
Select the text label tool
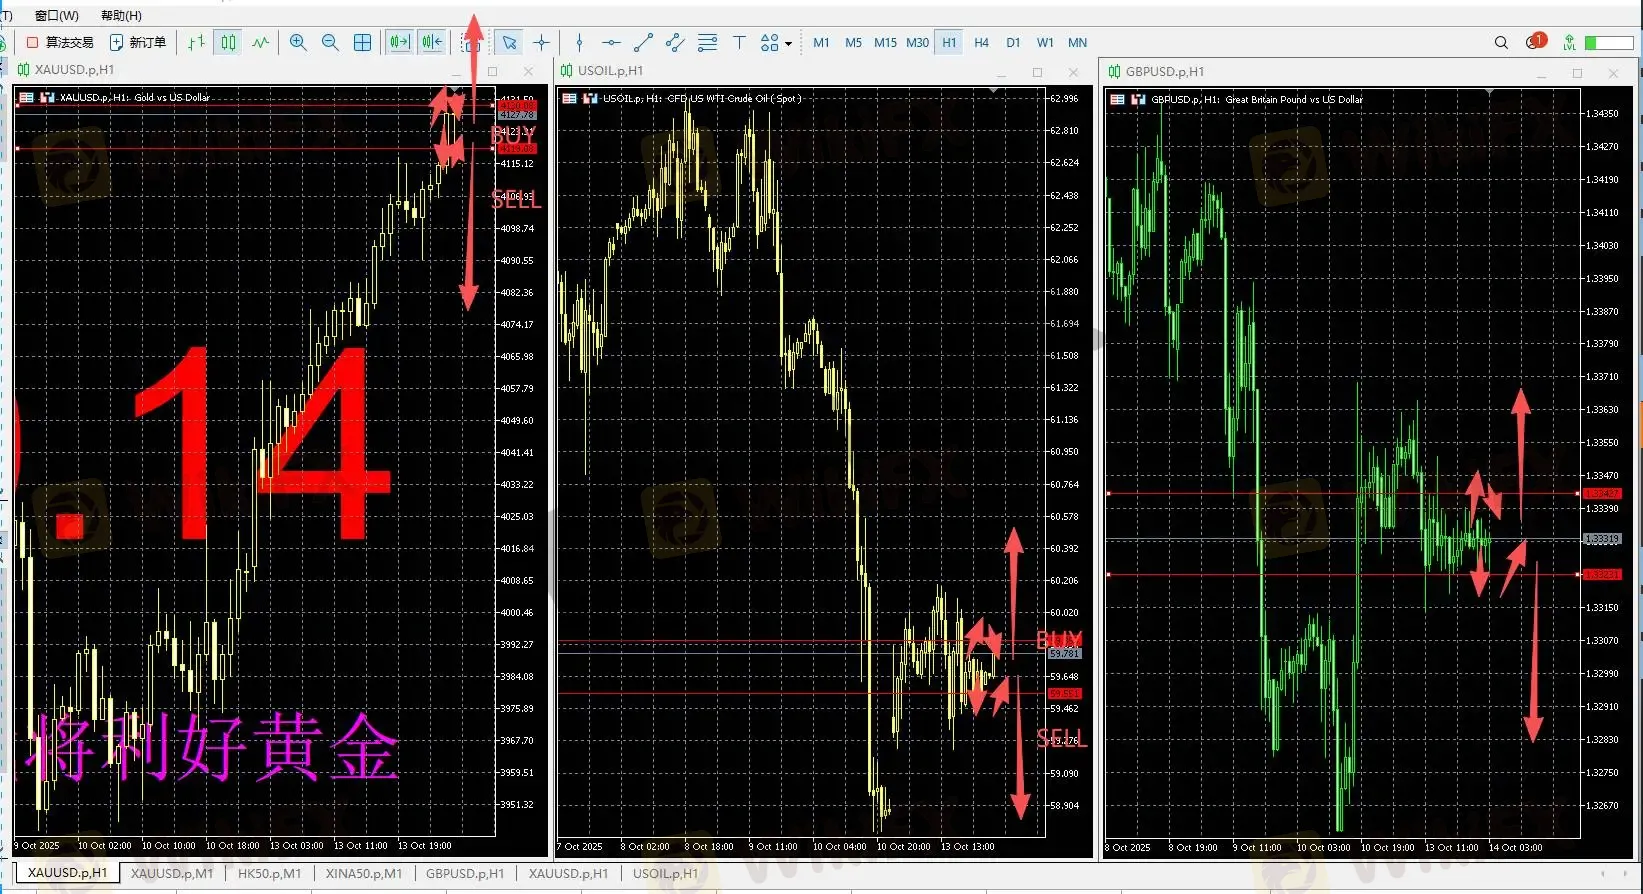click(739, 42)
